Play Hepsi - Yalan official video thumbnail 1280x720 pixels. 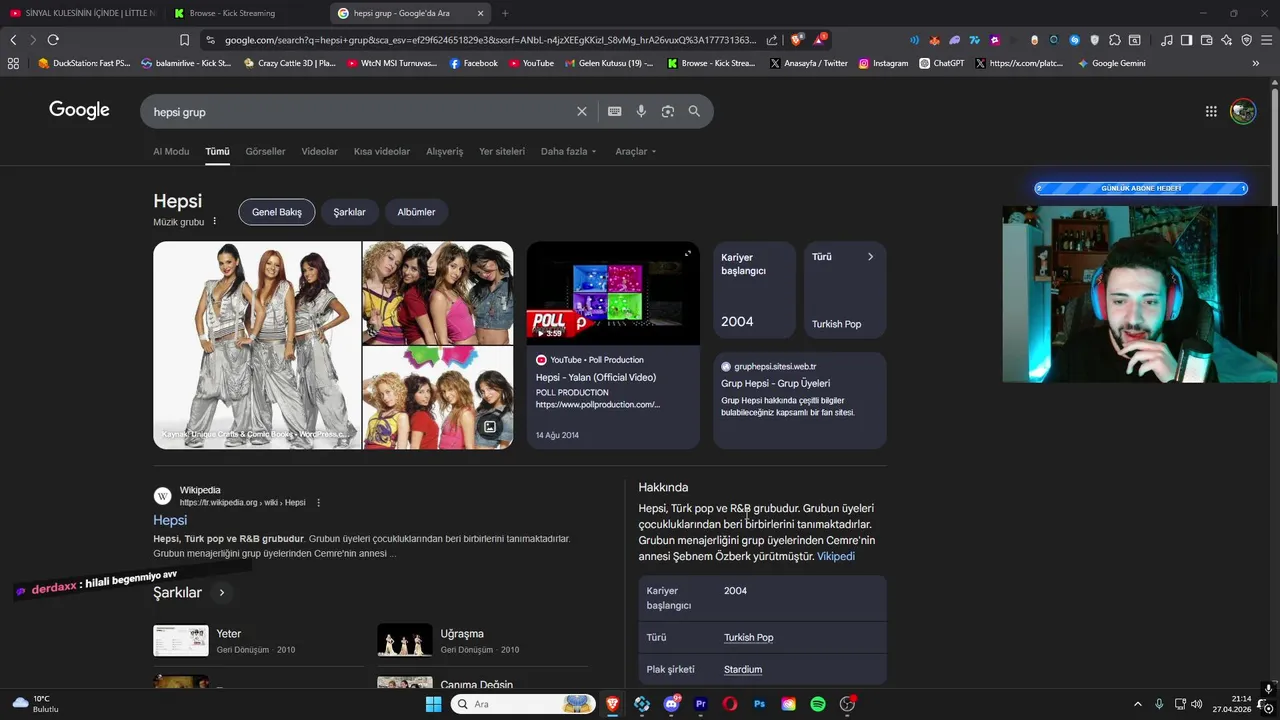613,293
